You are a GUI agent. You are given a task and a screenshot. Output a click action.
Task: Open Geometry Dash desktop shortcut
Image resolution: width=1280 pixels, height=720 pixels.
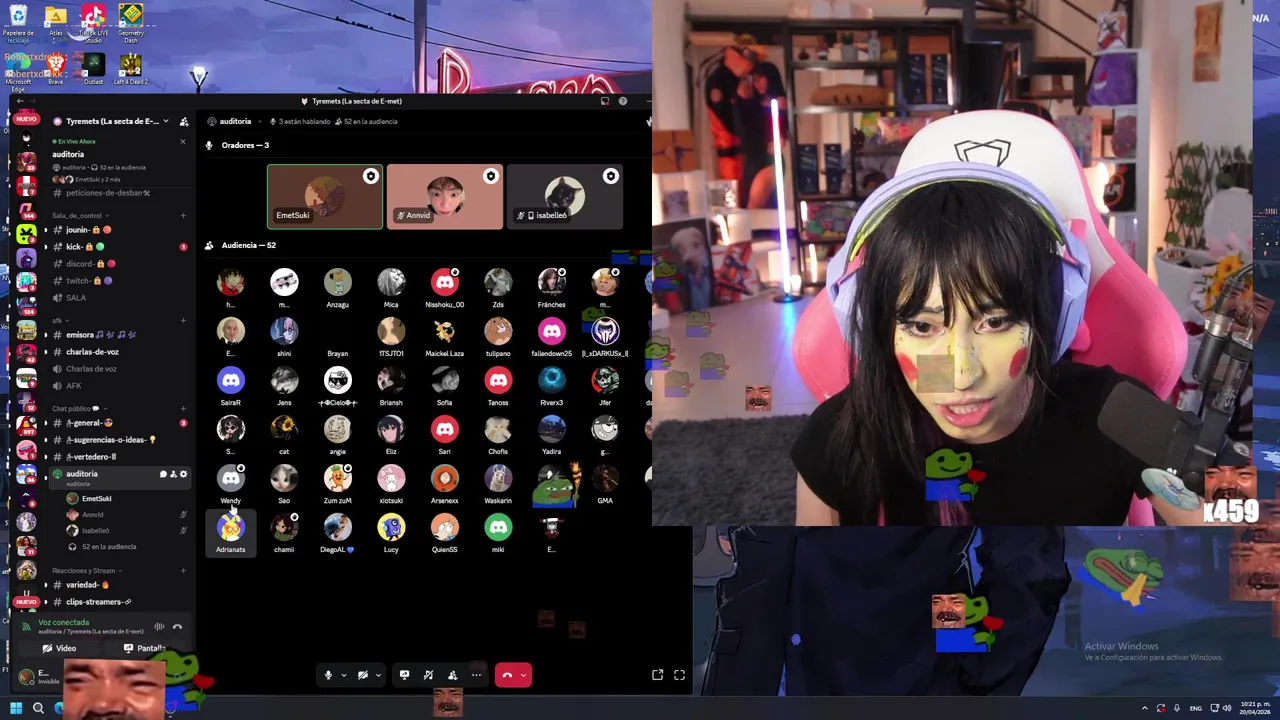click(131, 22)
